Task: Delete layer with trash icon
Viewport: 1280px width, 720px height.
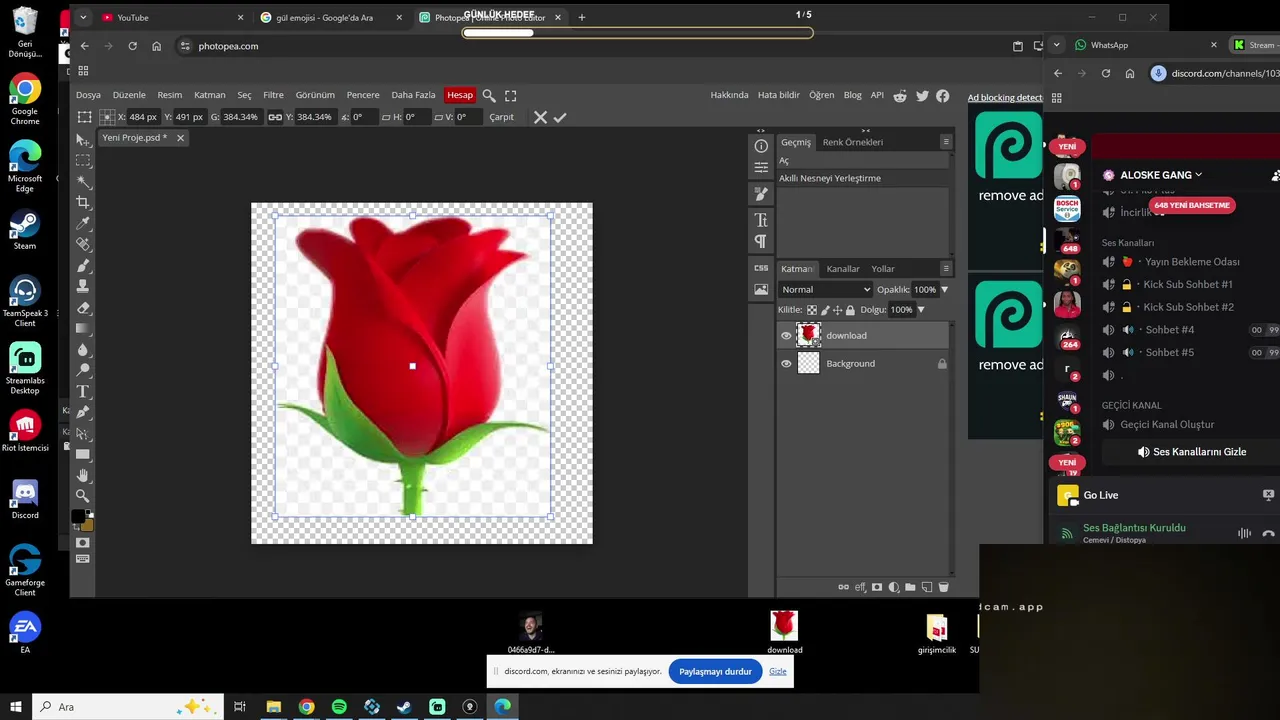Action: click(x=943, y=587)
